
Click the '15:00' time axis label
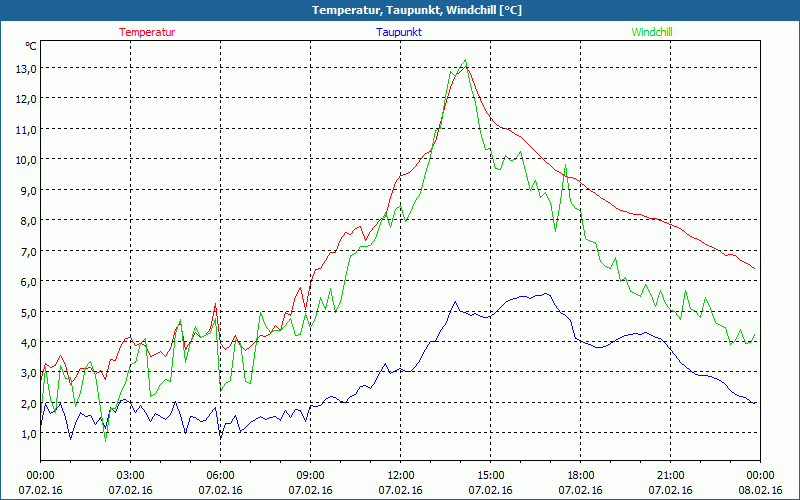click(x=490, y=475)
